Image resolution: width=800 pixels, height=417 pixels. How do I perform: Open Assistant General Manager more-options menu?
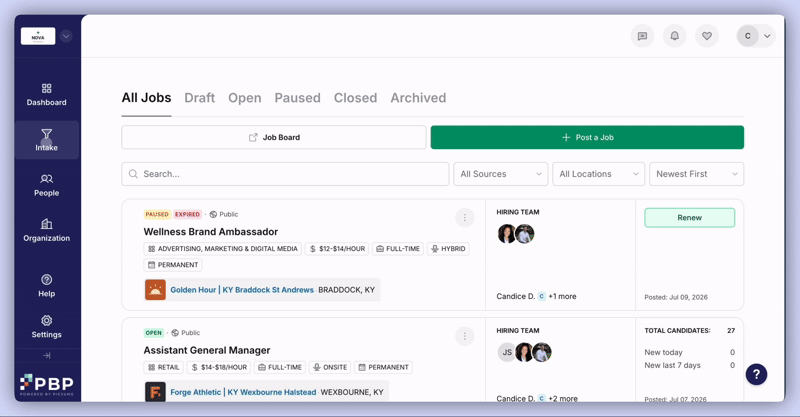464,336
